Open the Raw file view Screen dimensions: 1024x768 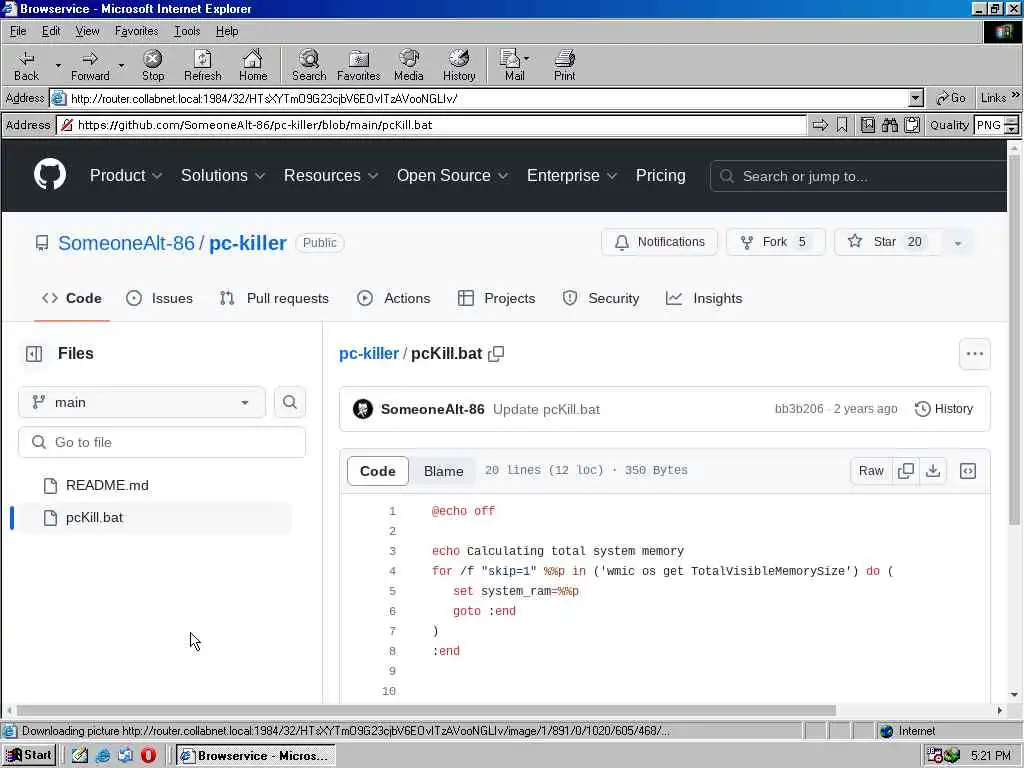click(871, 471)
